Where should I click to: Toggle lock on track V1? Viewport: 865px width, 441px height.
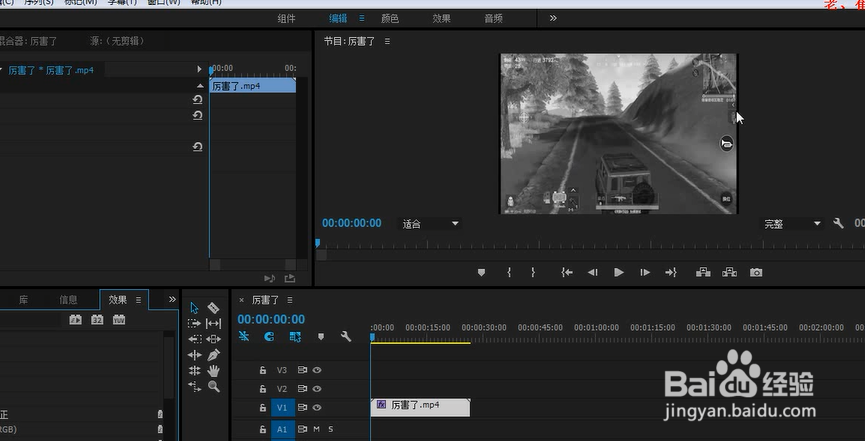263,408
